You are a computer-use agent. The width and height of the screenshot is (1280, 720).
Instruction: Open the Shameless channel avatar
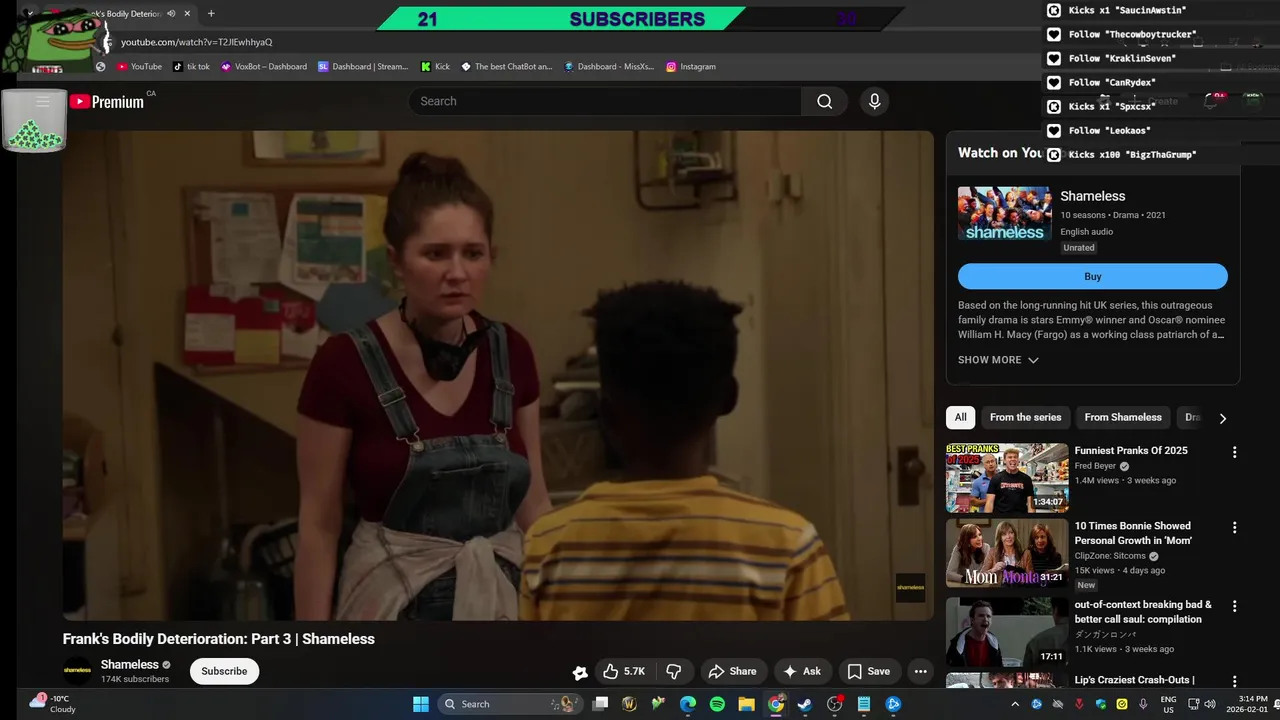pyautogui.click(x=77, y=670)
